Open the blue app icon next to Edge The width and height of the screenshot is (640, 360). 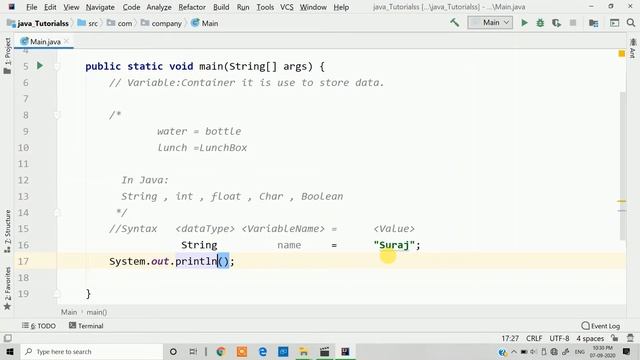point(283,351)
